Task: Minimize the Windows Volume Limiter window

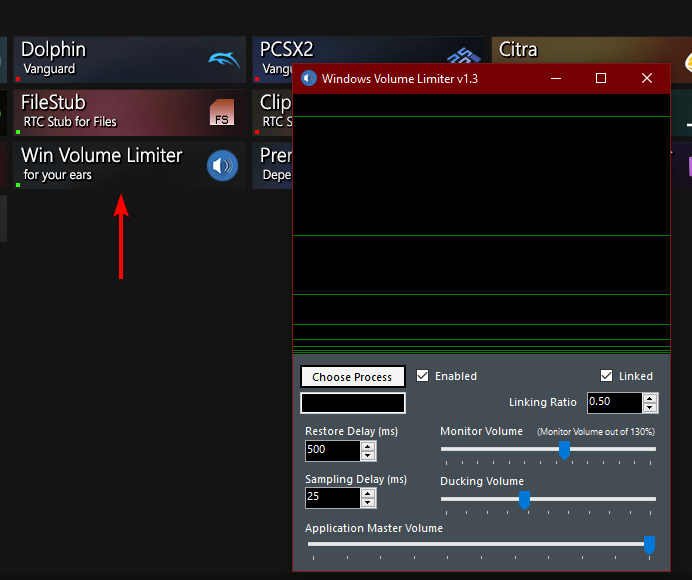Action: [x=556, y=79]
